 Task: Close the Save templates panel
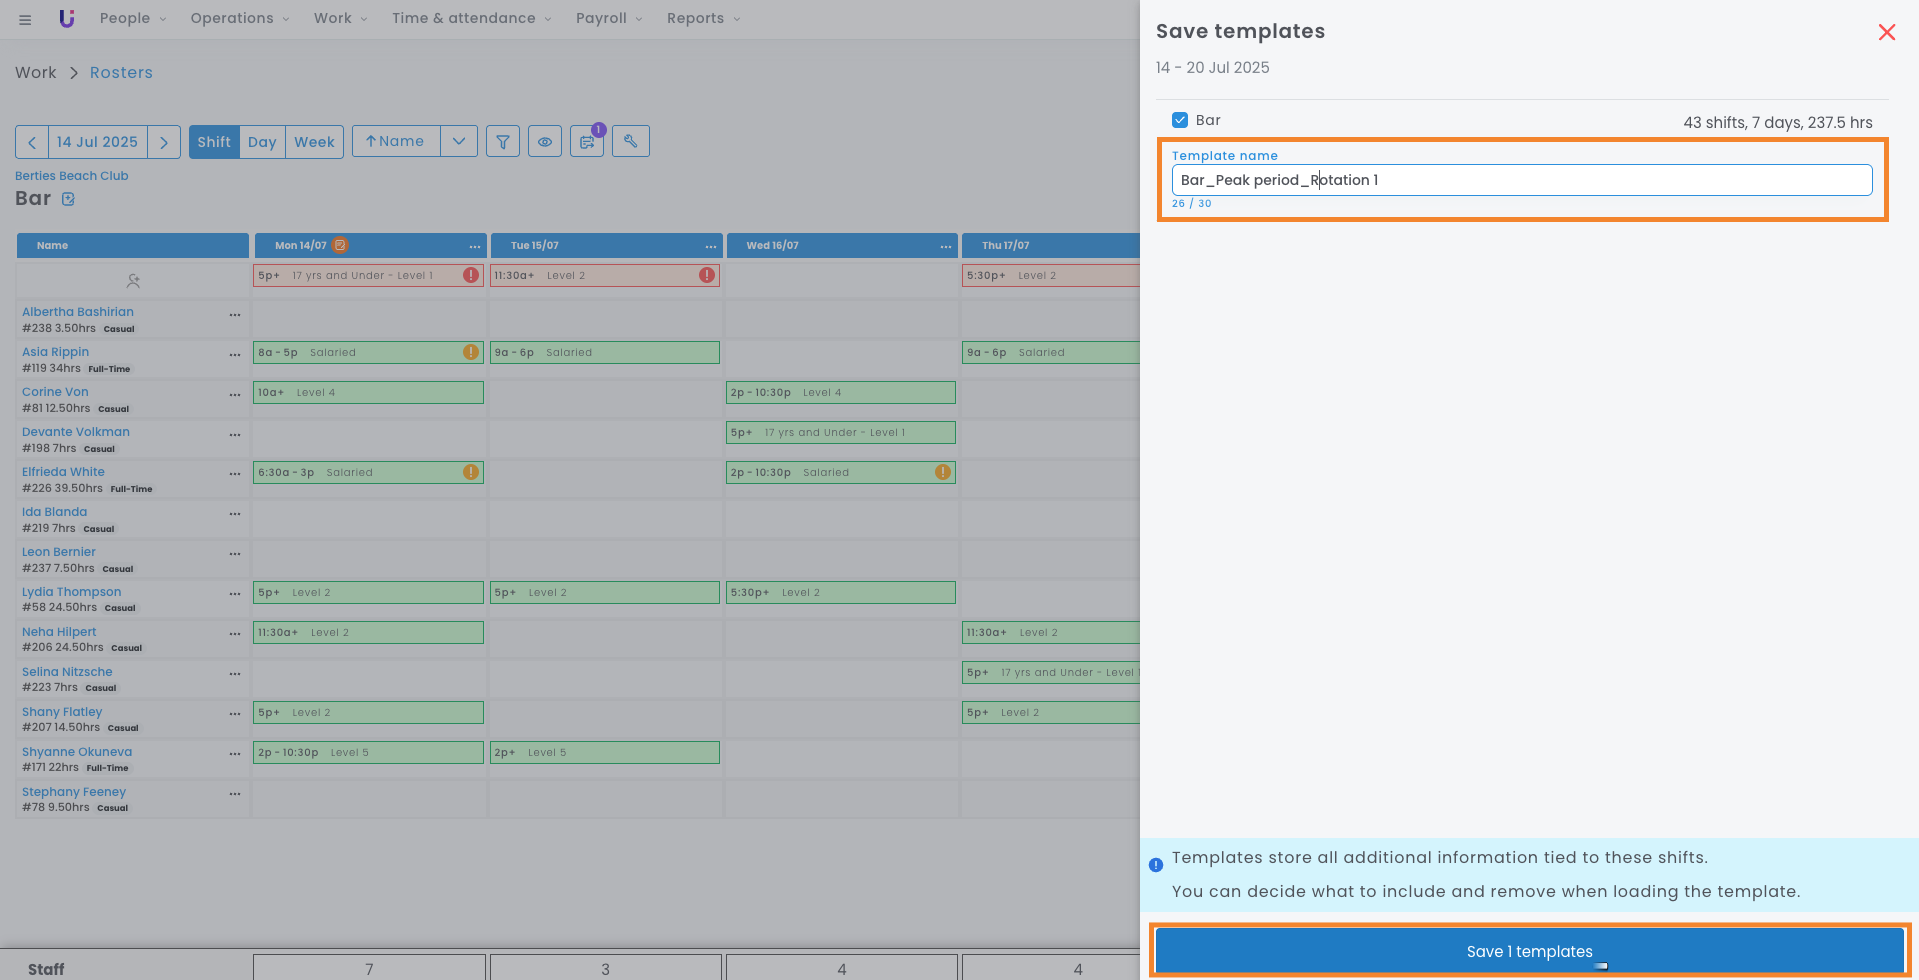(x=1886, y=32)
